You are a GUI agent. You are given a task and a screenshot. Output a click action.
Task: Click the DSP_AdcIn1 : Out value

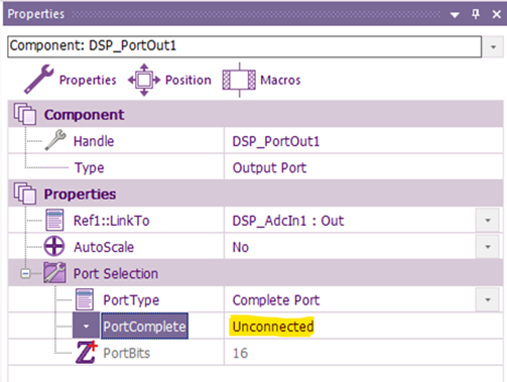[288, 221]
